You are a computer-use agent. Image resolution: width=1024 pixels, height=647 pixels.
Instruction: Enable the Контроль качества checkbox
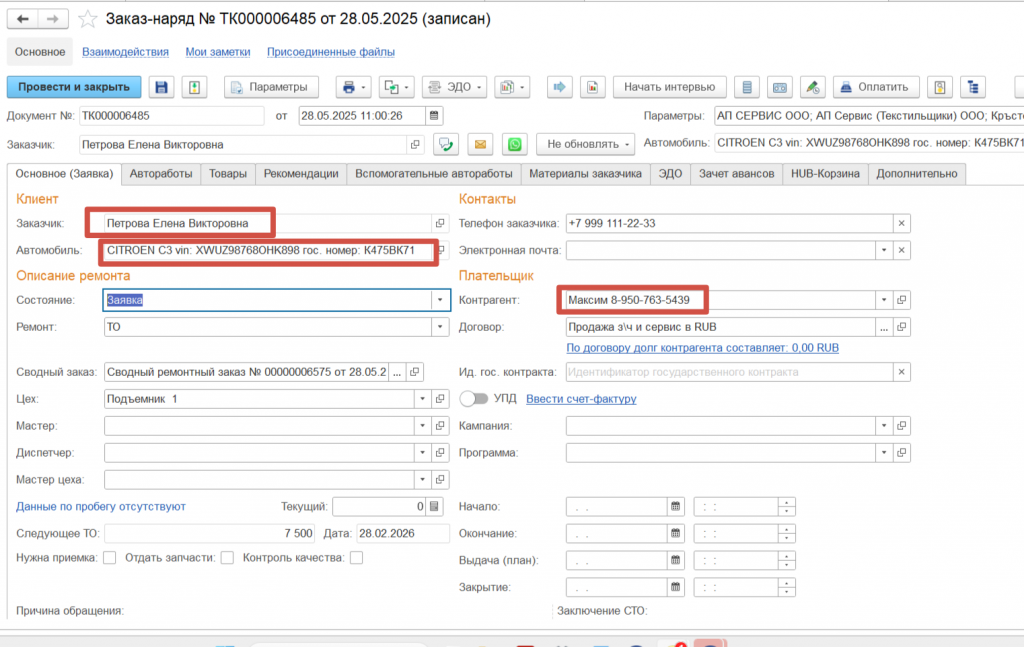pyautogui.click(x=356, y=558)
